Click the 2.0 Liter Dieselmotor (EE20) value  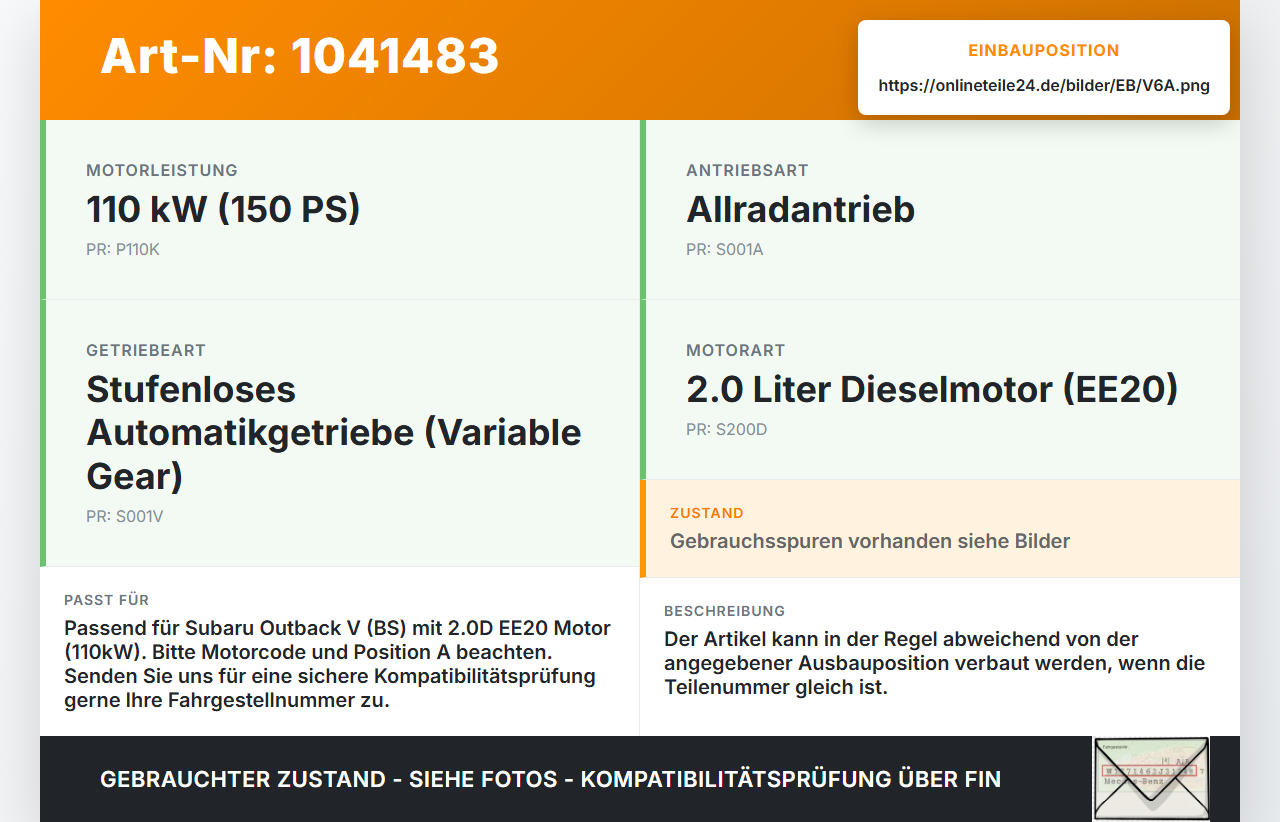[932, 389]
